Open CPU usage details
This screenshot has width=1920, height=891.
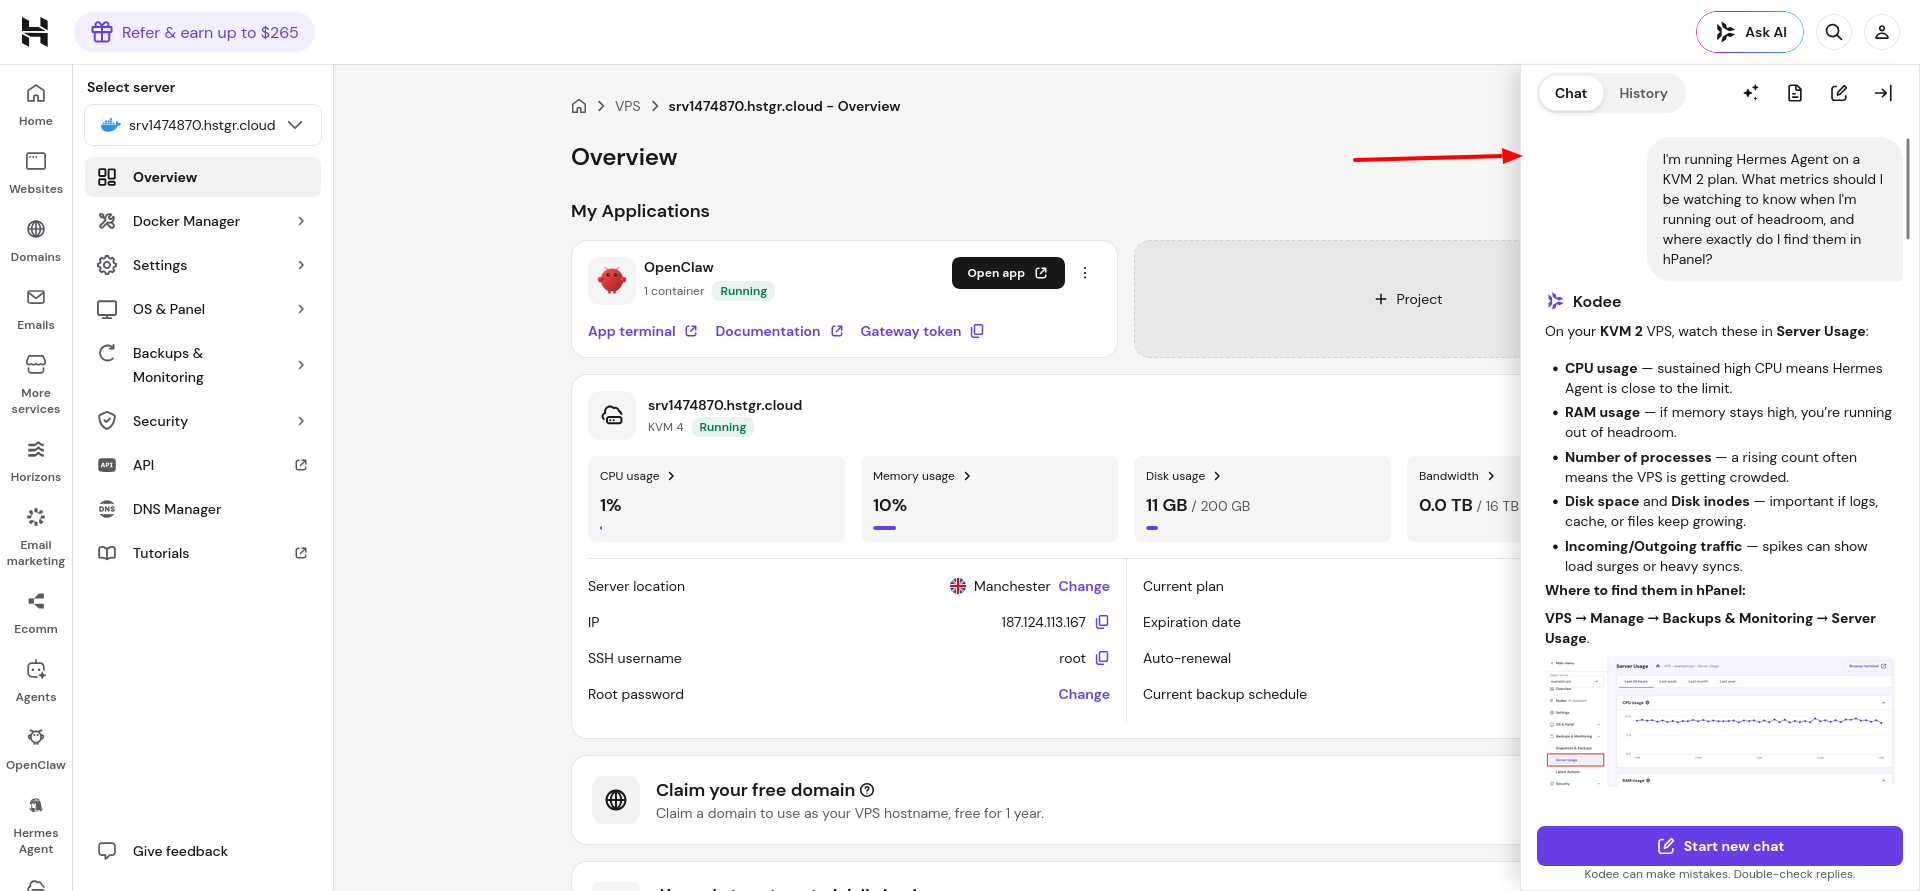click(637, 476)
